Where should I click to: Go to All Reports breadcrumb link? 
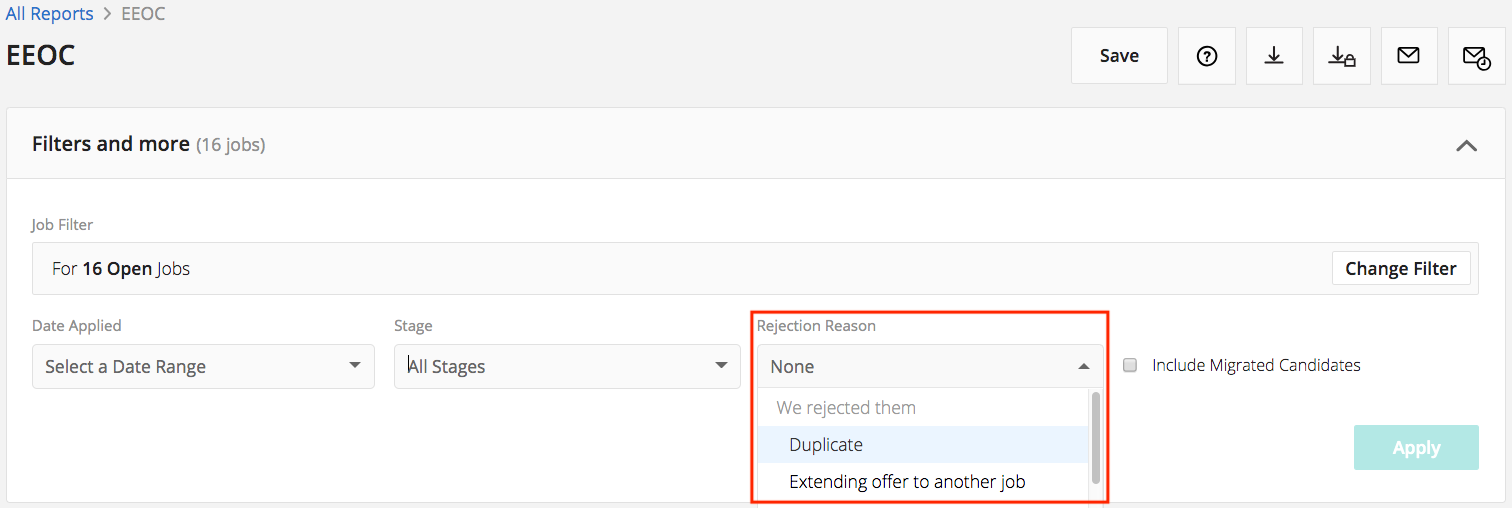(x=49, y=15)
